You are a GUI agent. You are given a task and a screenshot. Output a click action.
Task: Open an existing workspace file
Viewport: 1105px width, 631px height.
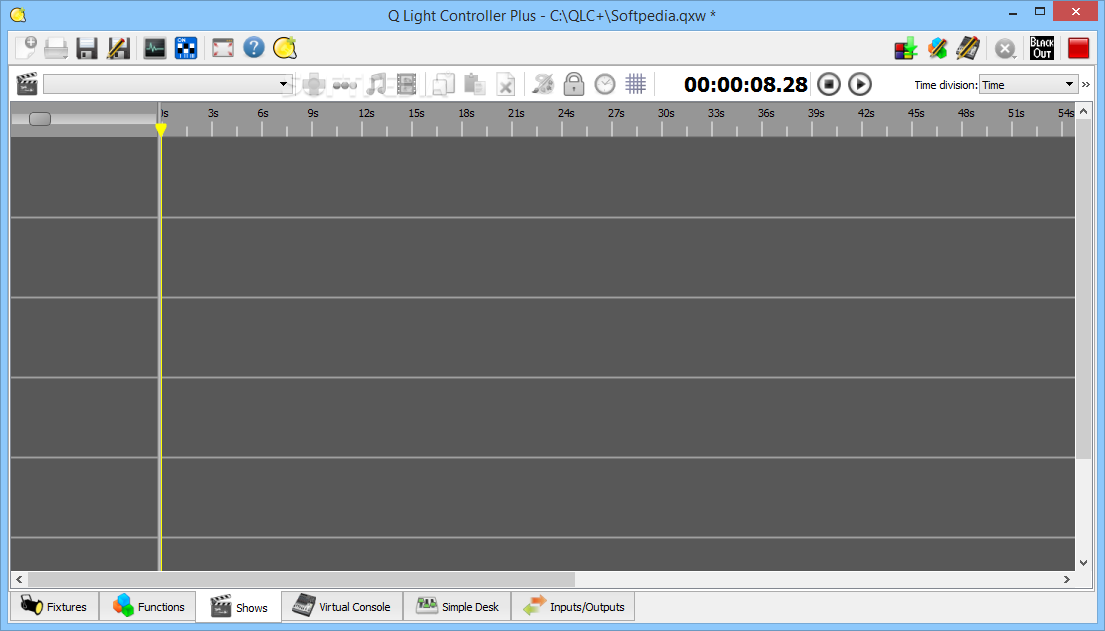(56, 48)
